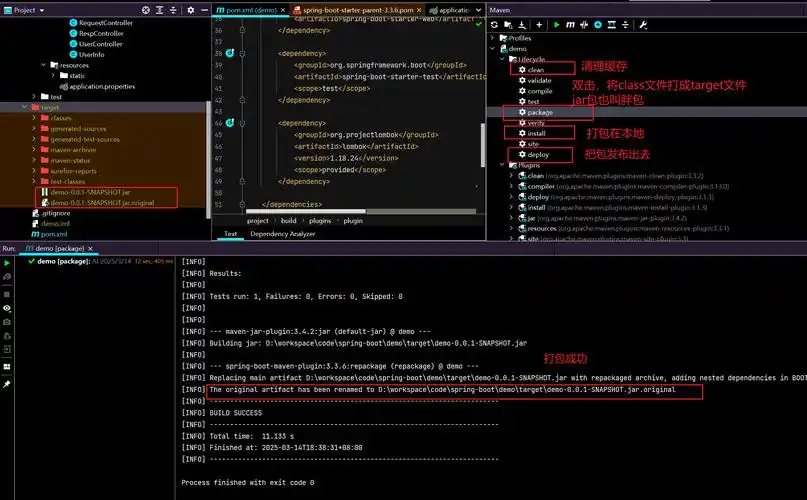Click the layout icon in Run sidebar
This screenshot has height=500, width=807.
(7, 367)
